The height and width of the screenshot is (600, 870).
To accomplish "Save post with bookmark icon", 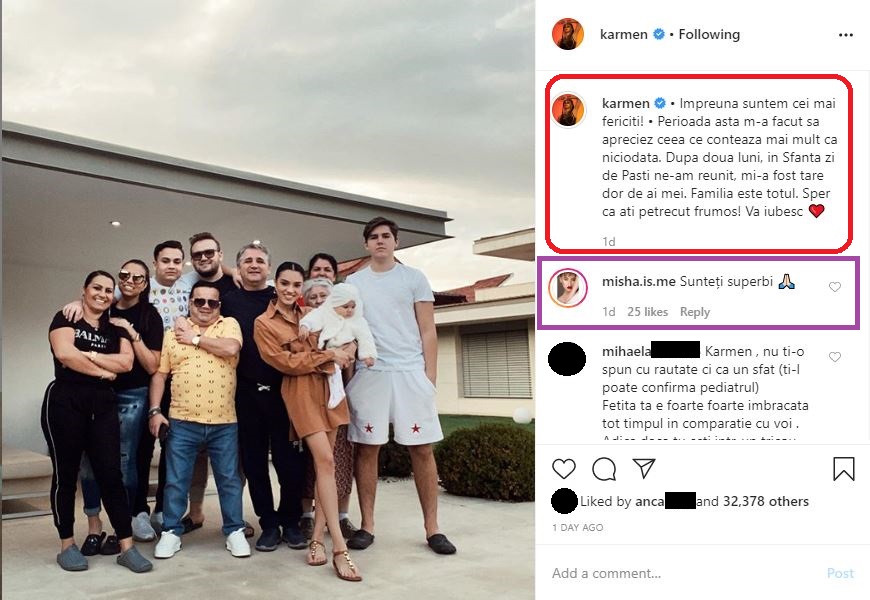I will 843,468.
